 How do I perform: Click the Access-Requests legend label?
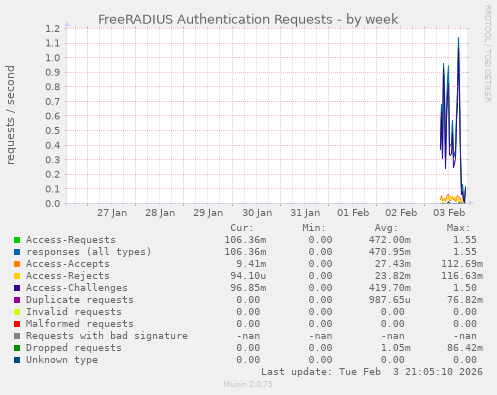[x=71, y=240]
